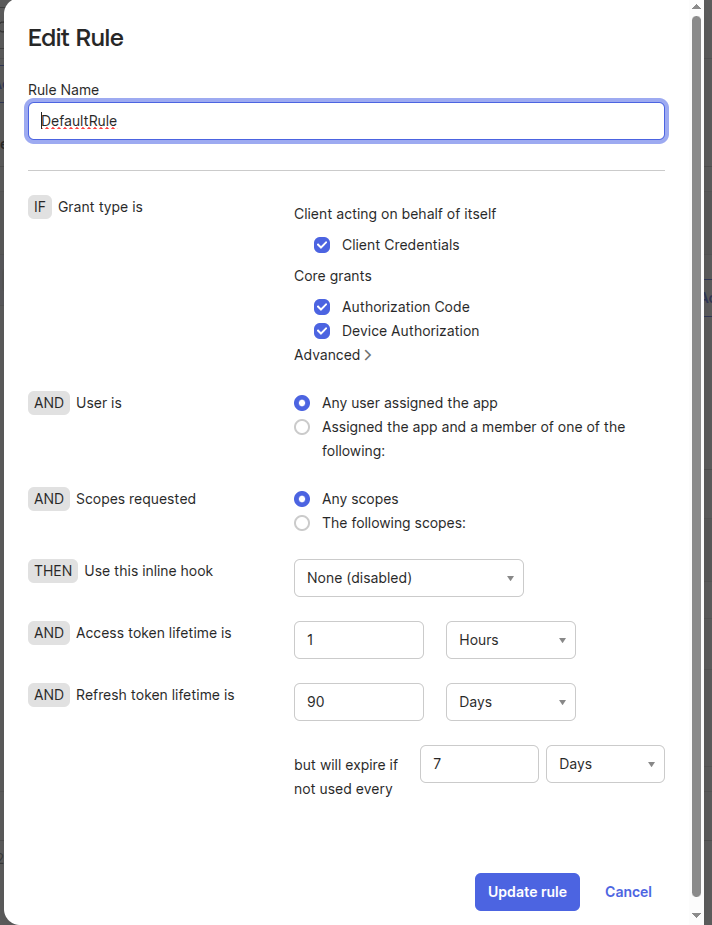
Task: Open refresh token lifetime Days dropdown
Action: coord(510,702)
